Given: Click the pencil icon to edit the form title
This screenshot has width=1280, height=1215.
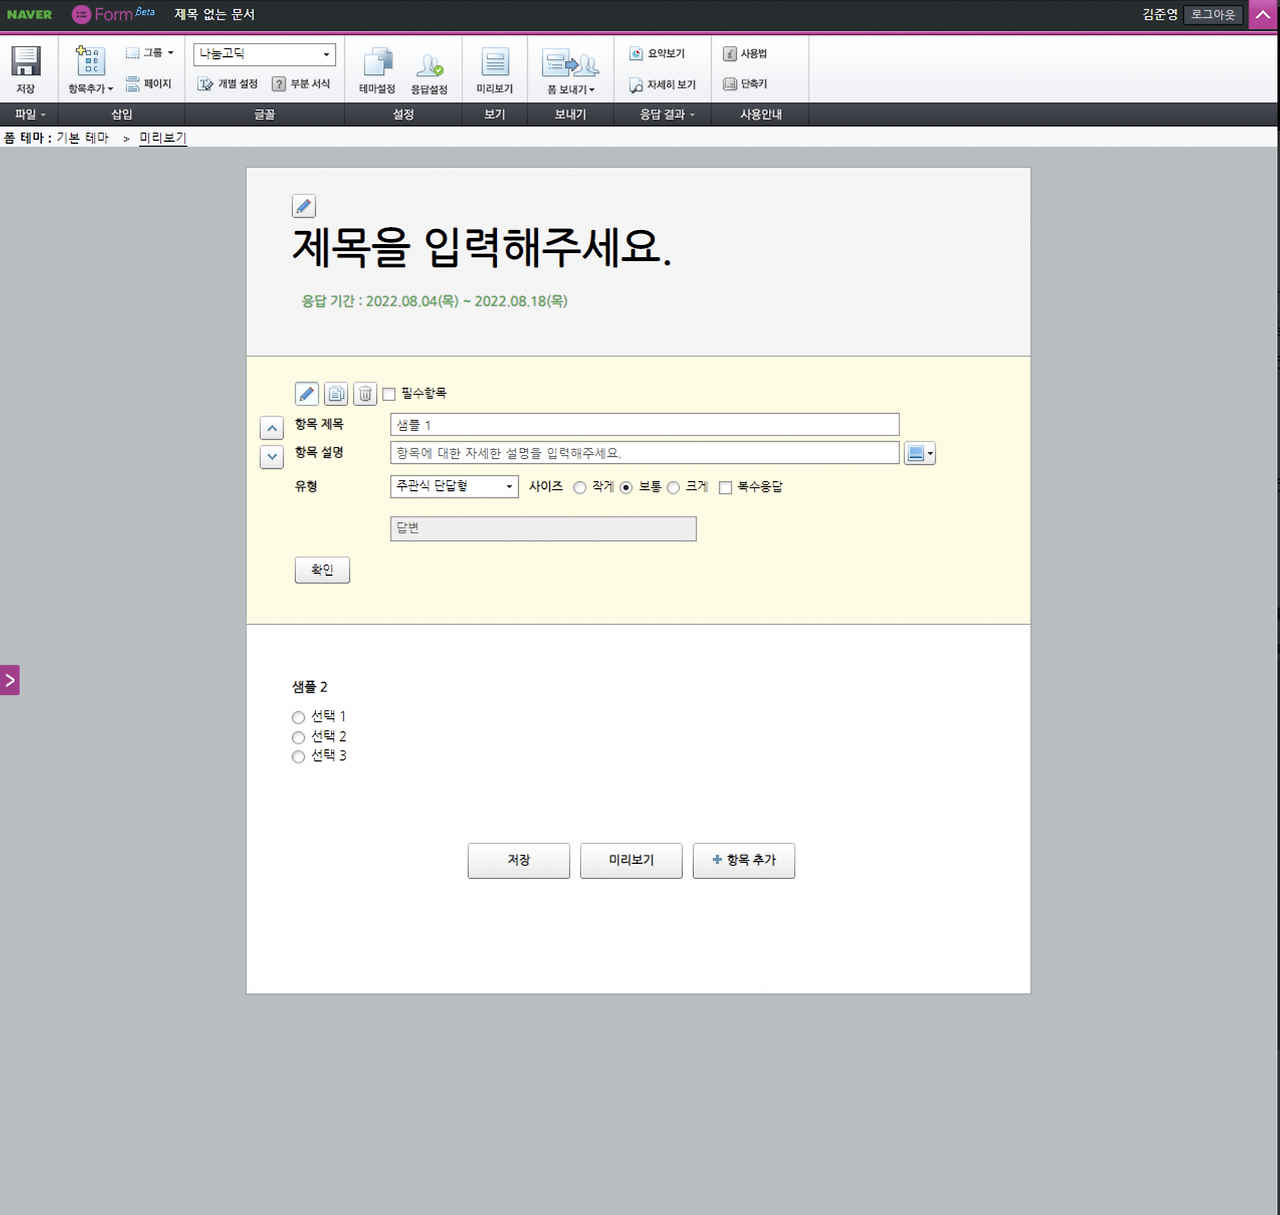Looking at the screenshot, I should (304, 206).
